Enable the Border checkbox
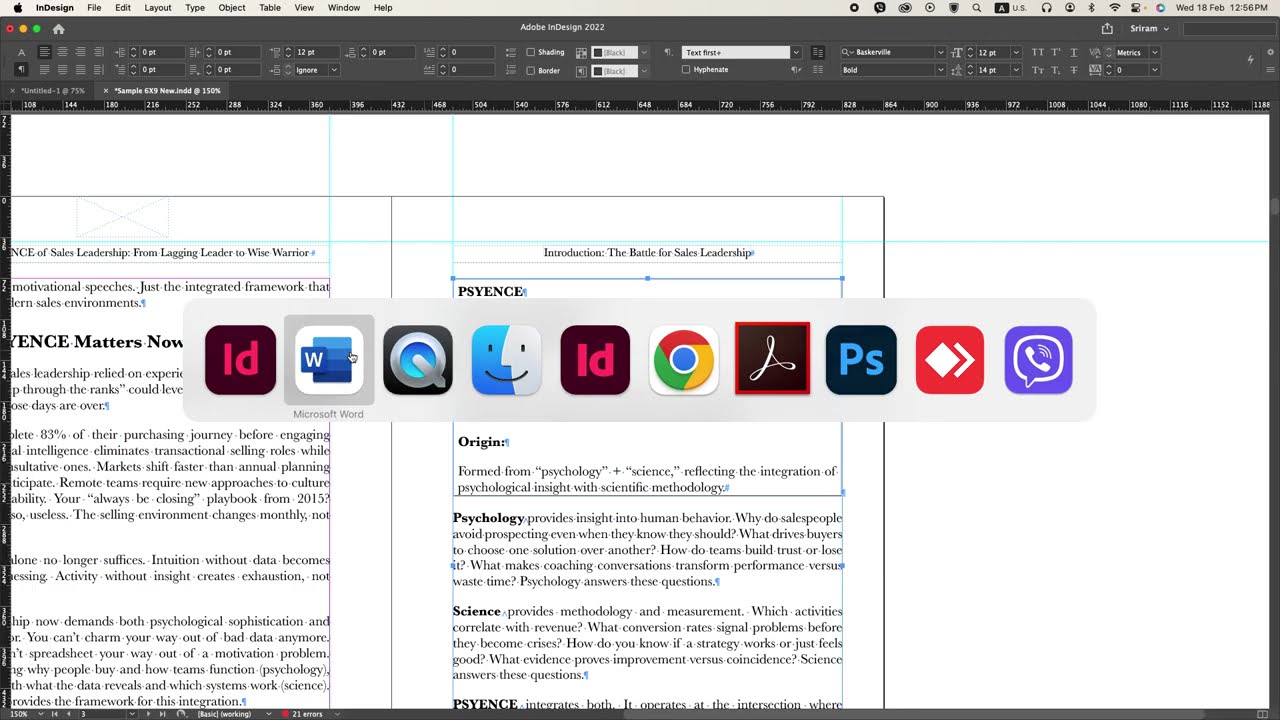Screen dimensions: 1280x720 [x=531, y=71]
